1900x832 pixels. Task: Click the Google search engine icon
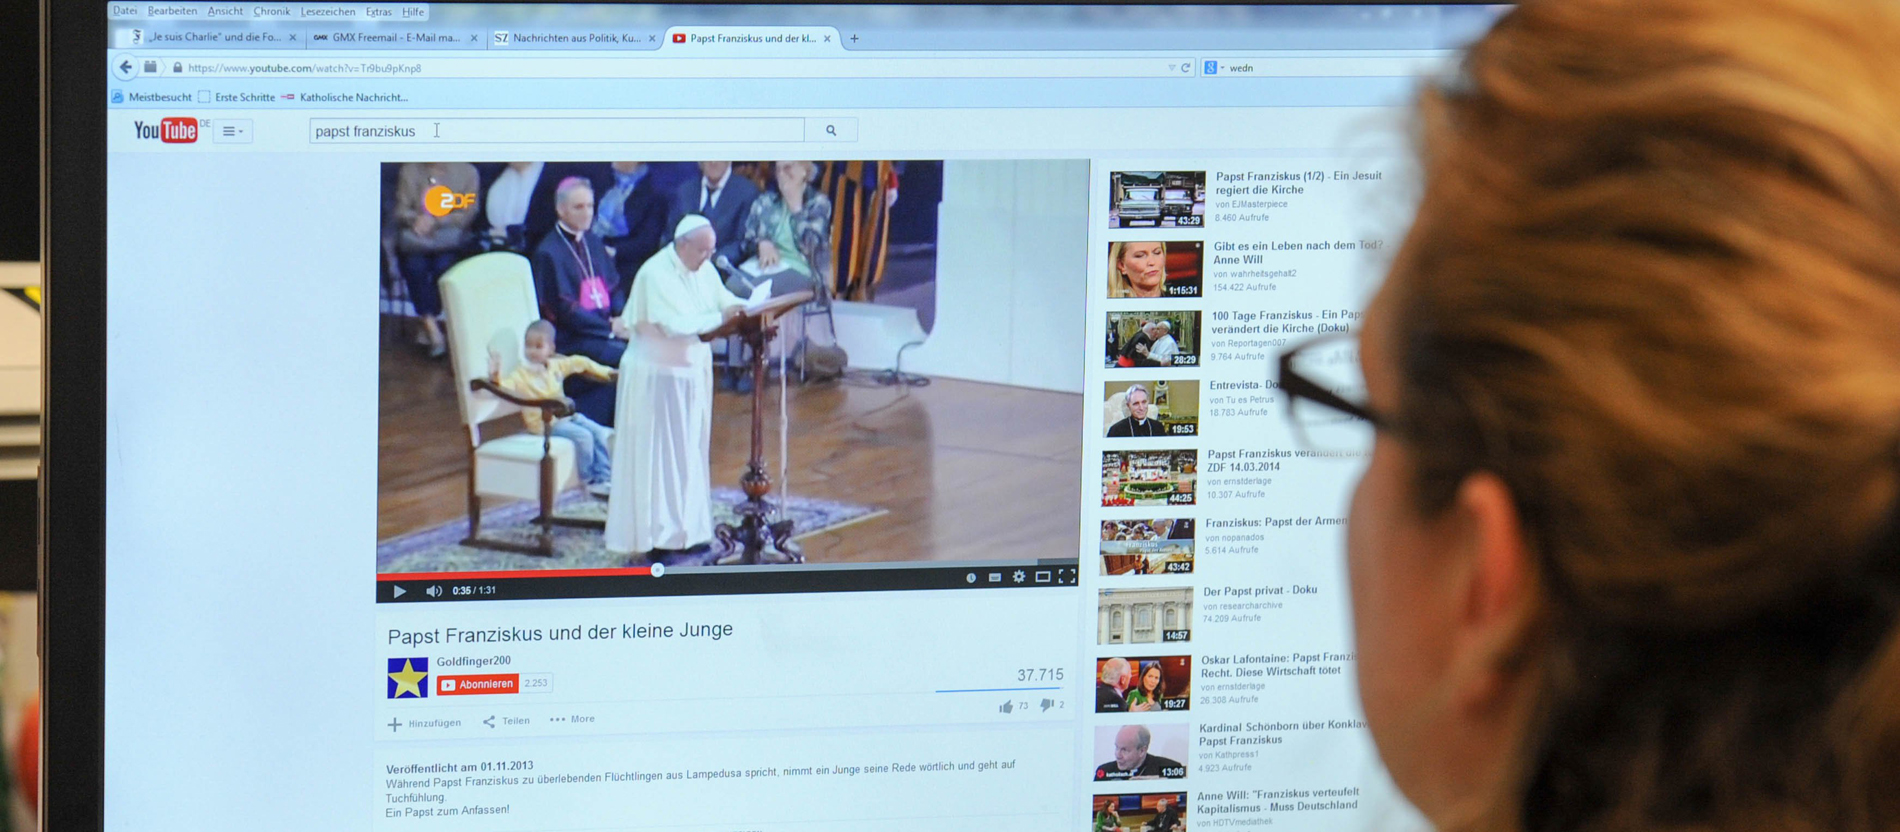coord(1210,68)
